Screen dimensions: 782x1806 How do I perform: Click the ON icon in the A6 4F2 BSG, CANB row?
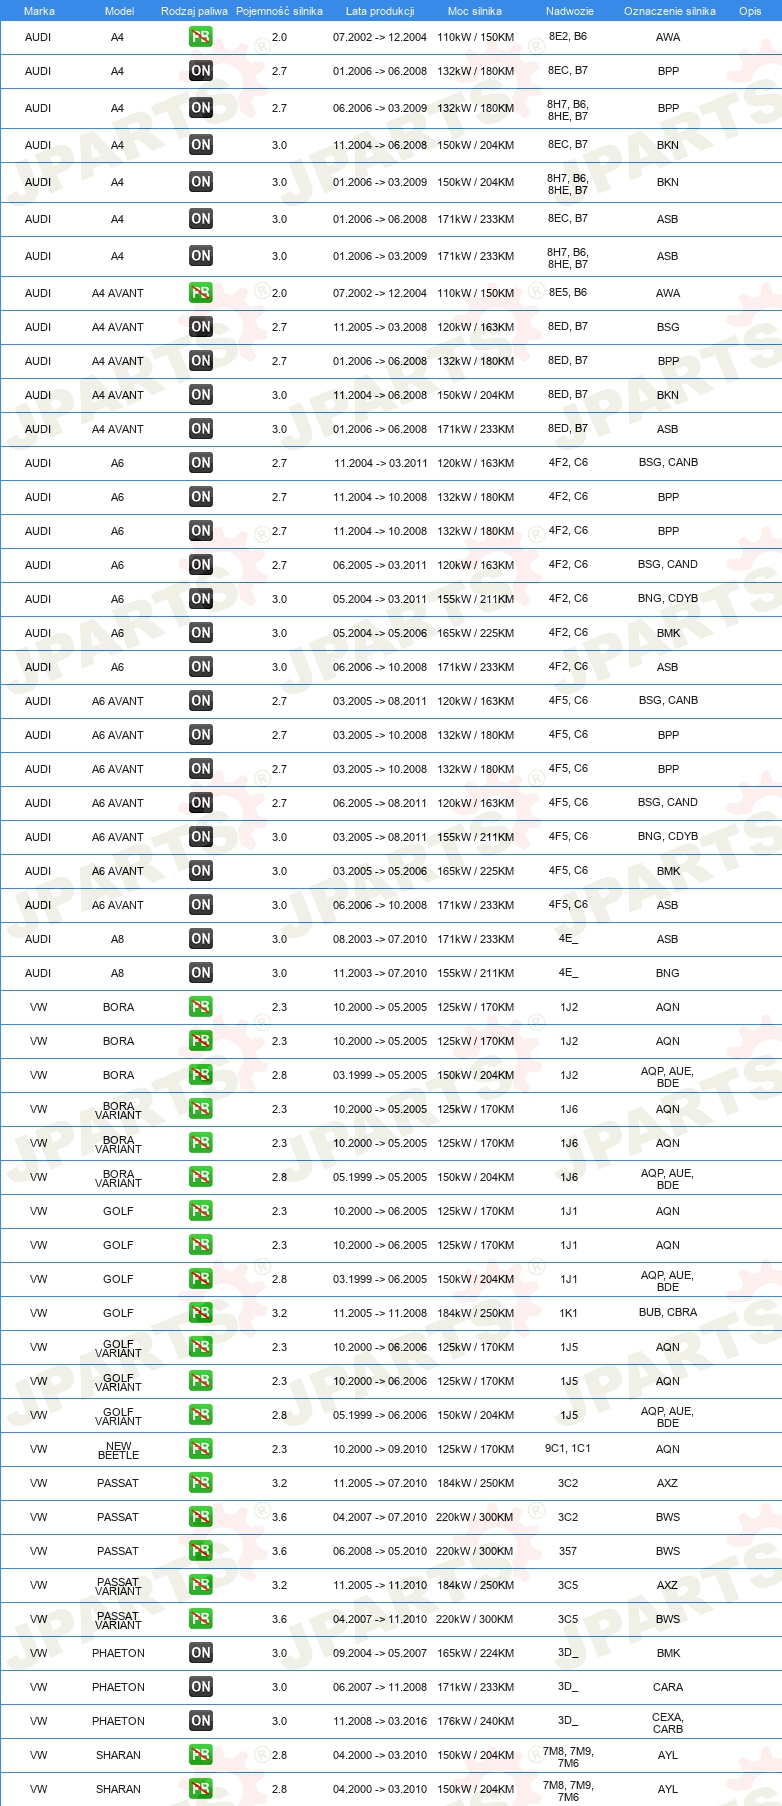200,463
